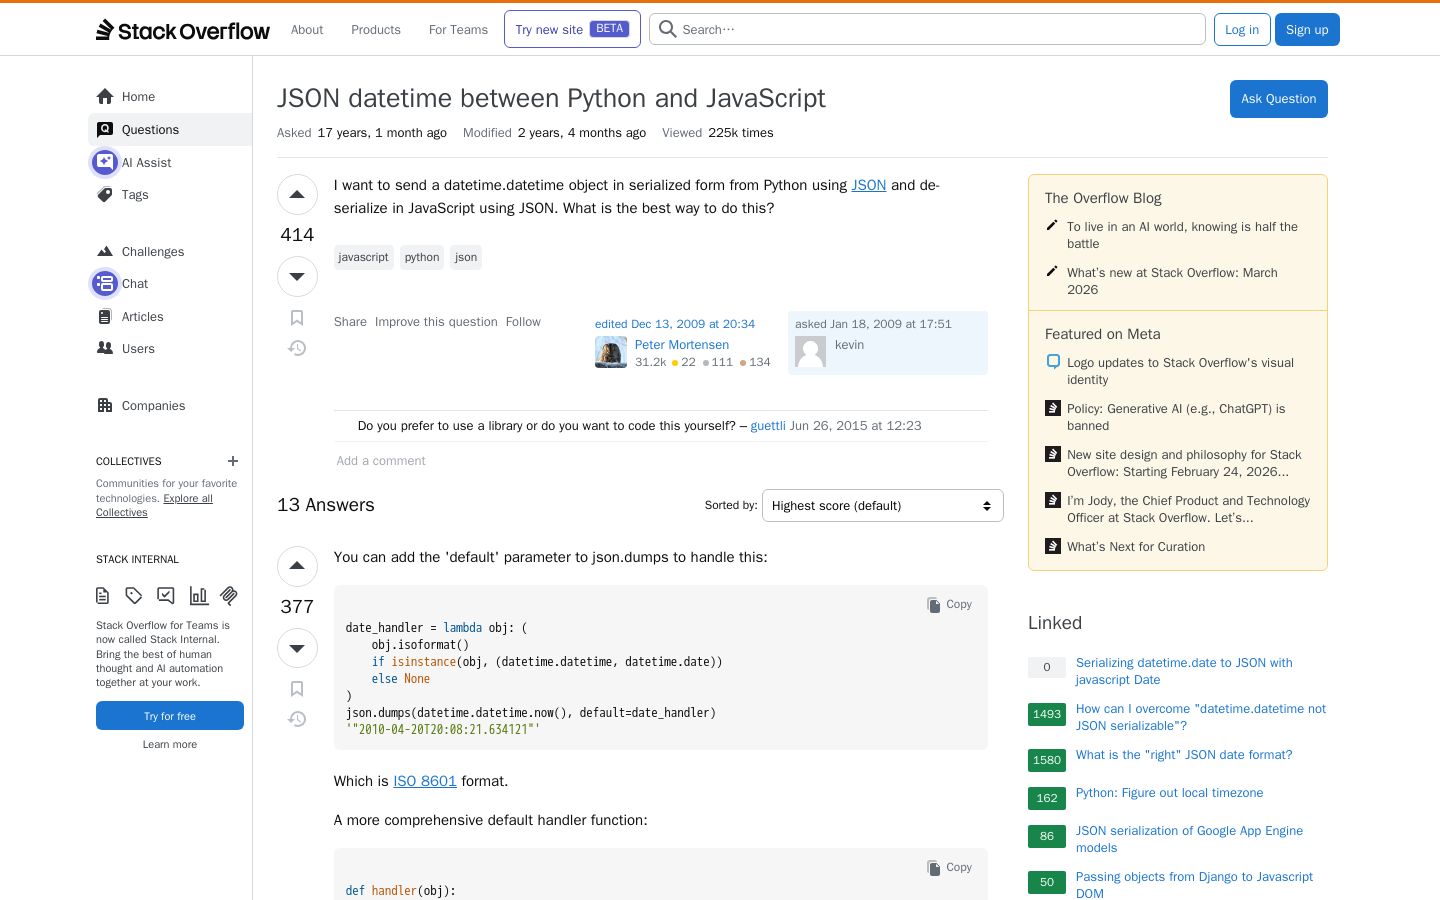This screenshot has width=1440, height=900.
Task: Open Stack Internal paperclip icon
Action: (x=229, y=596)
